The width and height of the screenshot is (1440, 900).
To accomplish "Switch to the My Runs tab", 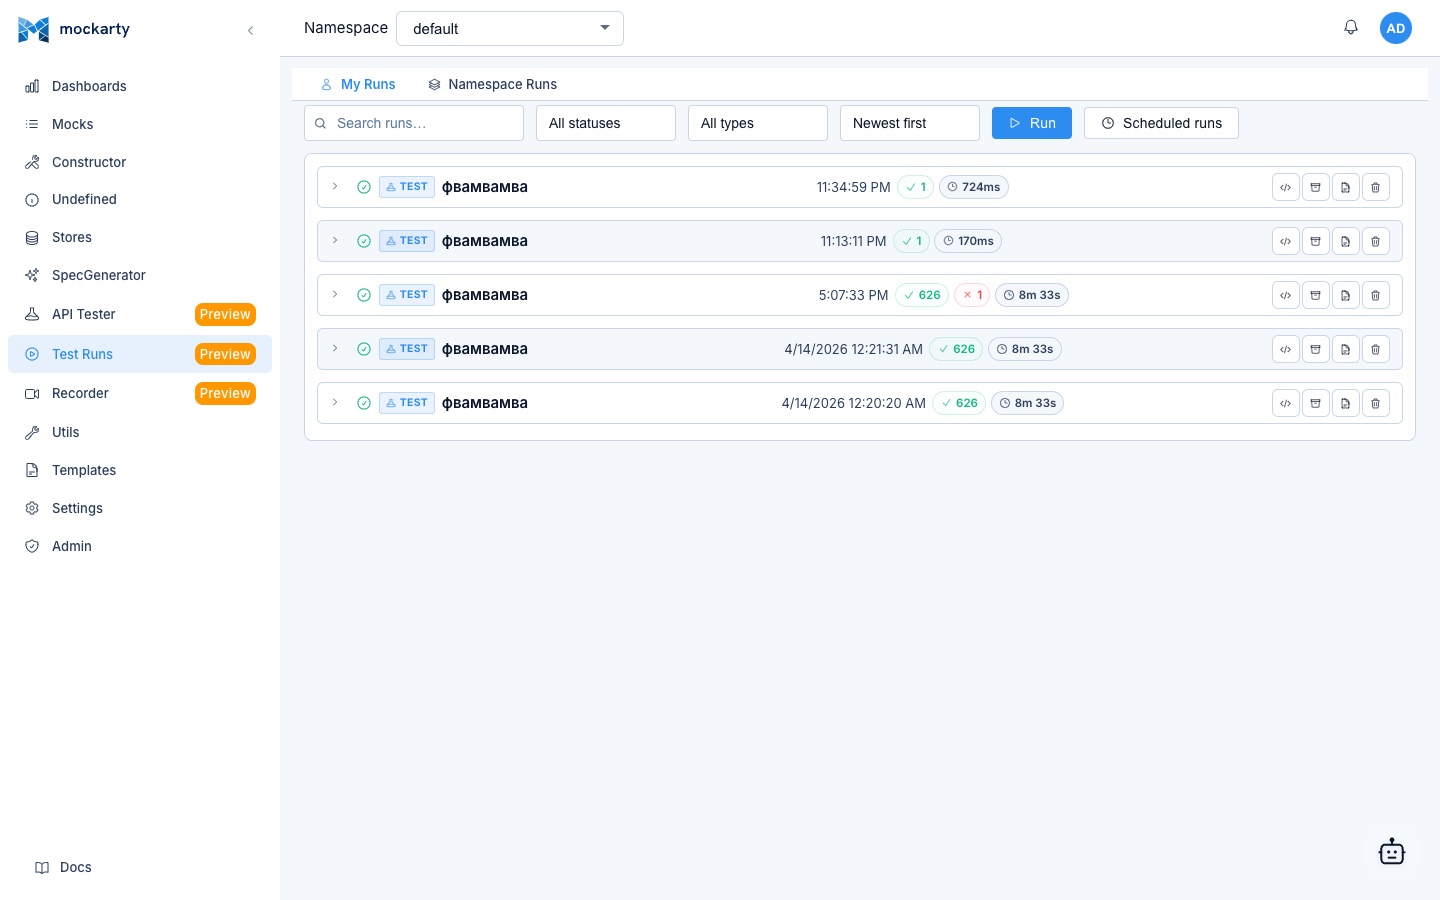I will (x=358, y=84).
